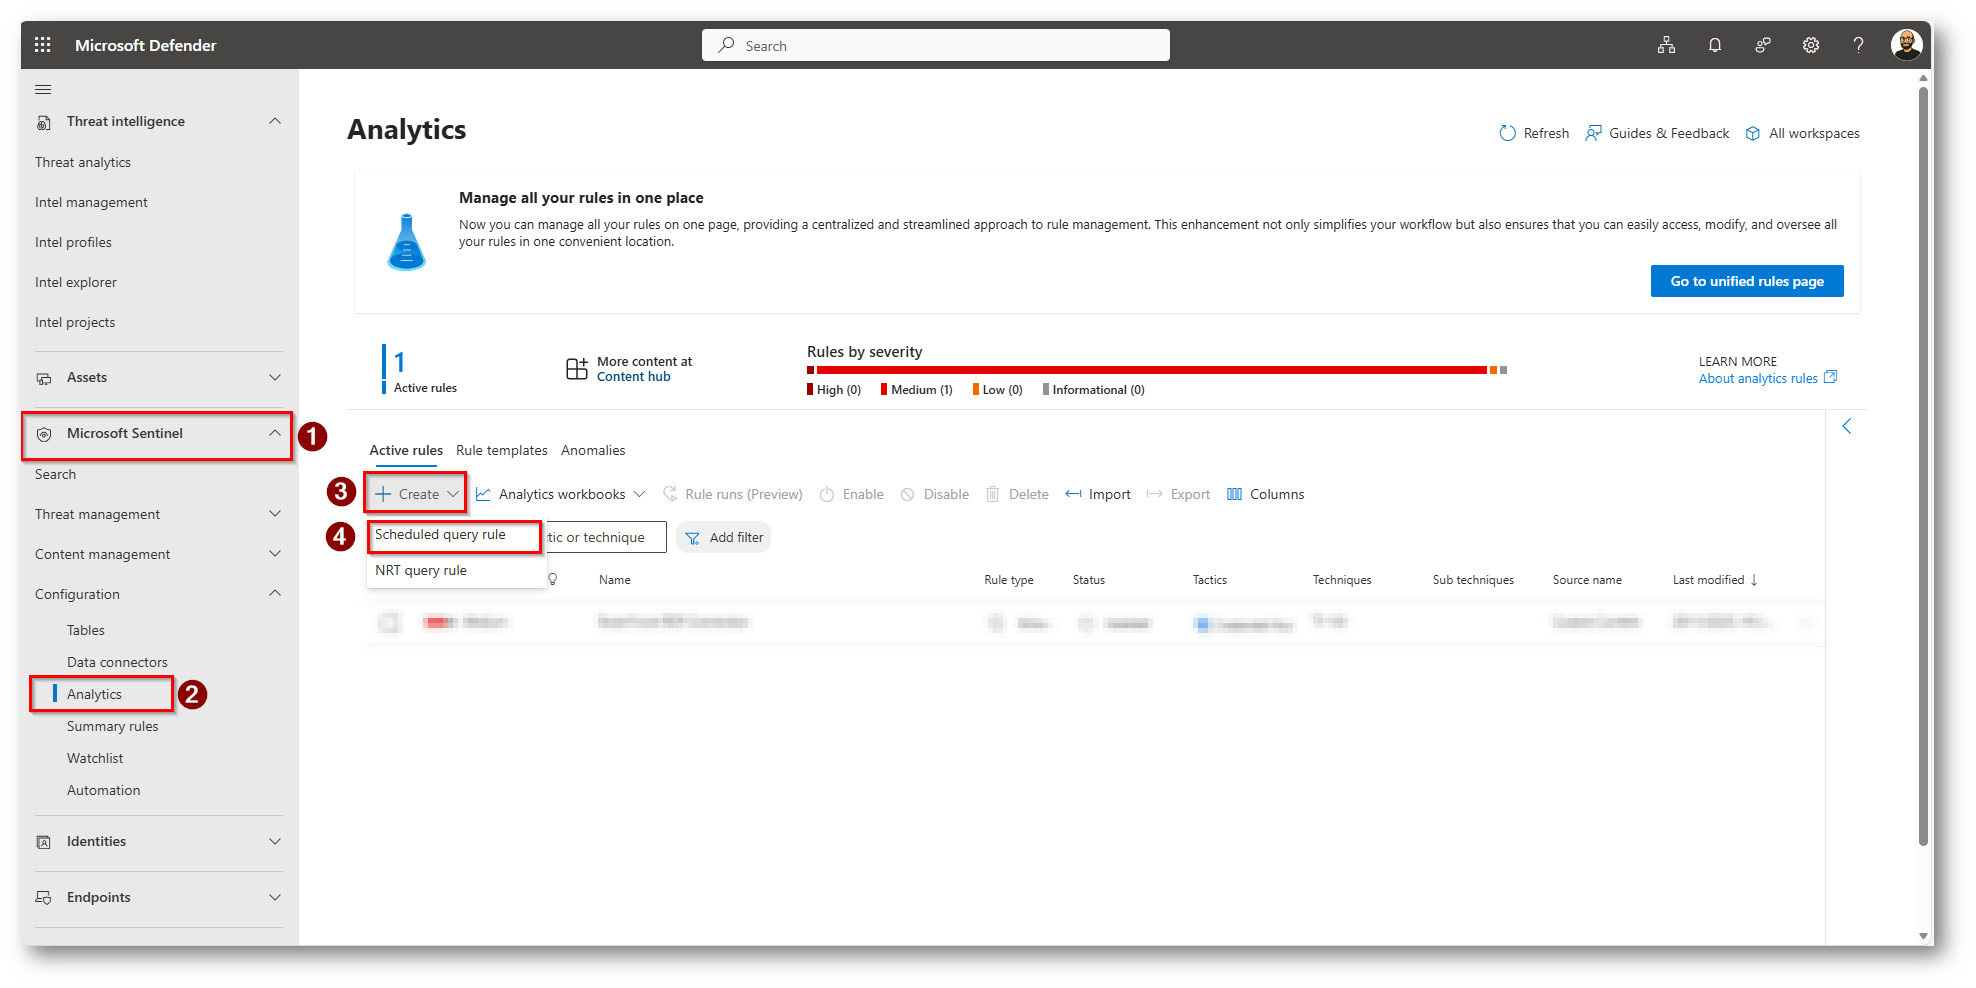The width and height of the screenshot is (1976, 988).
Task: Sort by the Last modified column header
Action: [x=1714, y=580]
